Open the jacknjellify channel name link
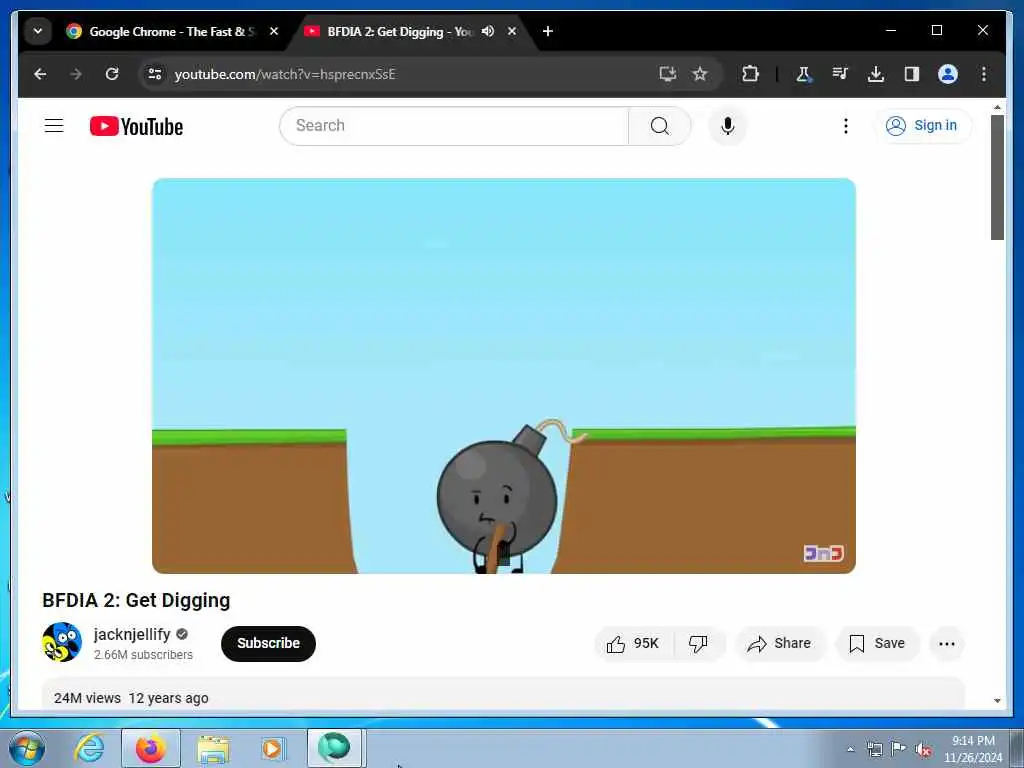The height and width of the screenshot is (768, 1024). [x=132, y=634]
